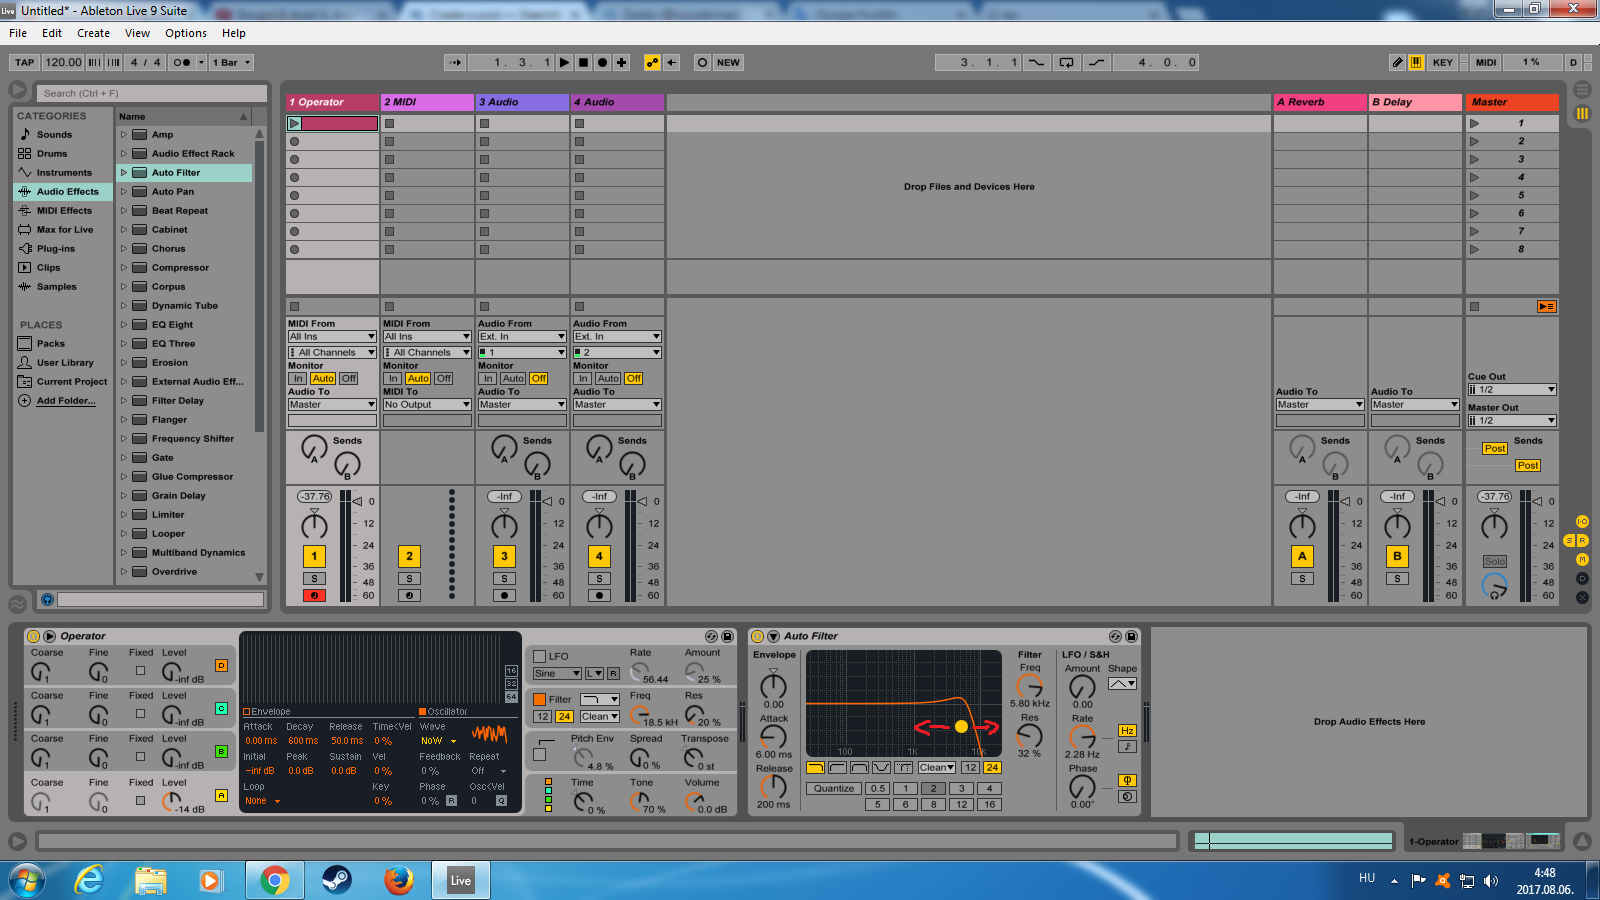This screenshot has height=900, width=1600.
Task: Open the Master Out dropdown
Action: (x=1512, y=420)
